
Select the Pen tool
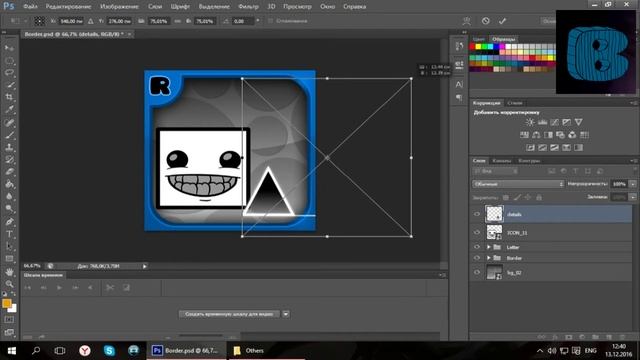tap(9, 222)
